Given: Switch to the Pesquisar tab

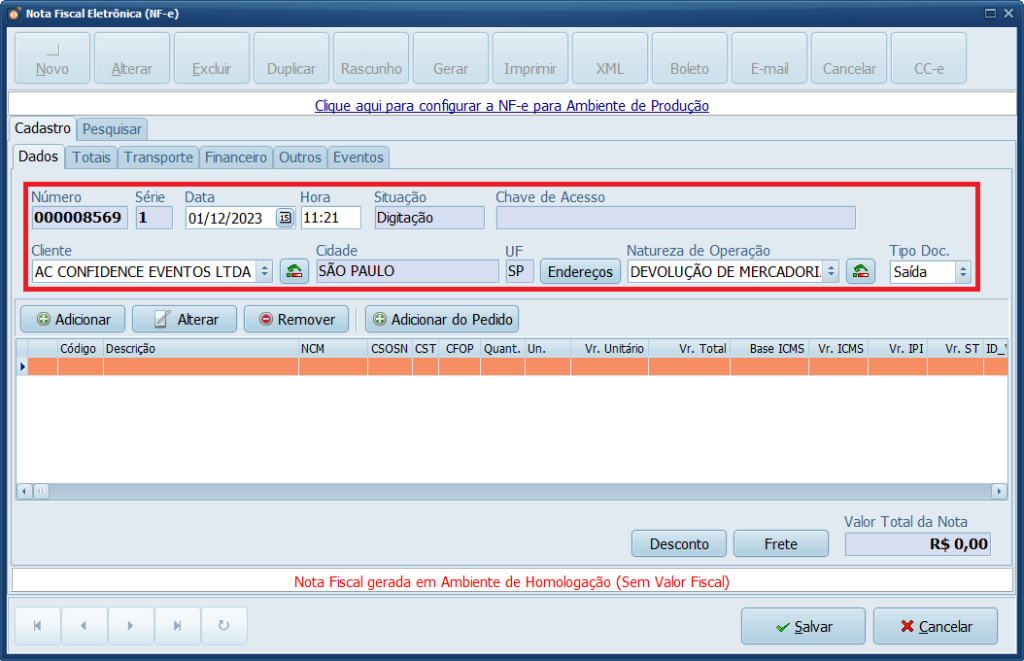Looking at the screenshot, I should pyautogui.click(x=113, y=129).
